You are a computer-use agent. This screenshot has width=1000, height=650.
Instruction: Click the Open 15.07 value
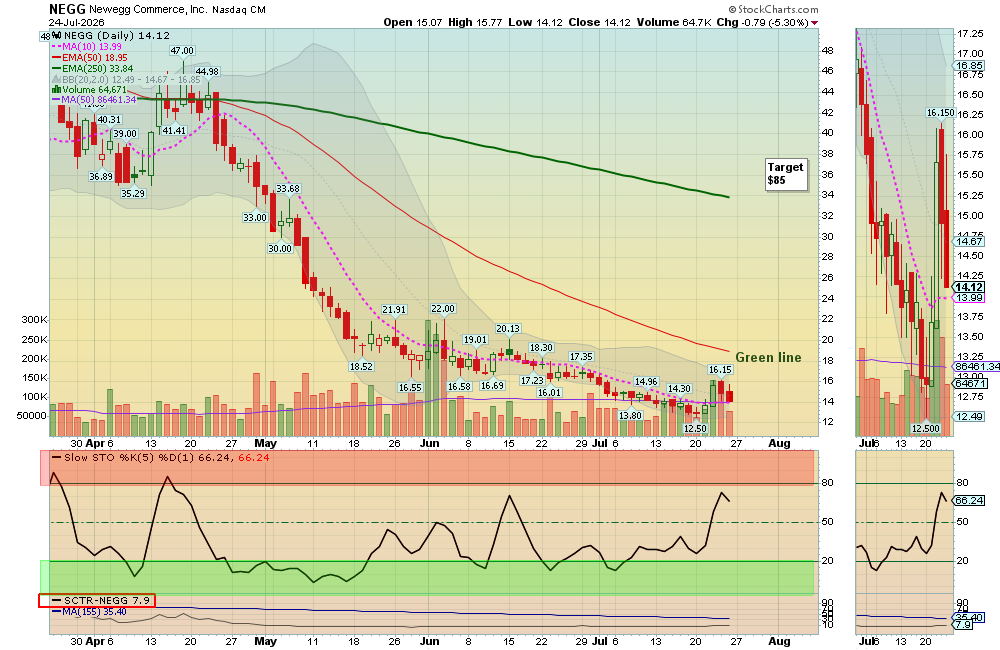click(413, 22)
